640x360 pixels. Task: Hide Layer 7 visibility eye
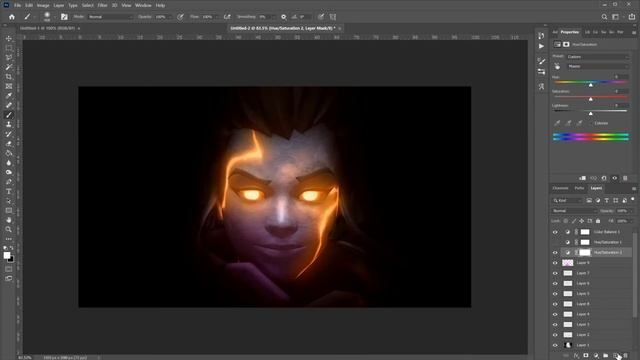click(555, 273)
